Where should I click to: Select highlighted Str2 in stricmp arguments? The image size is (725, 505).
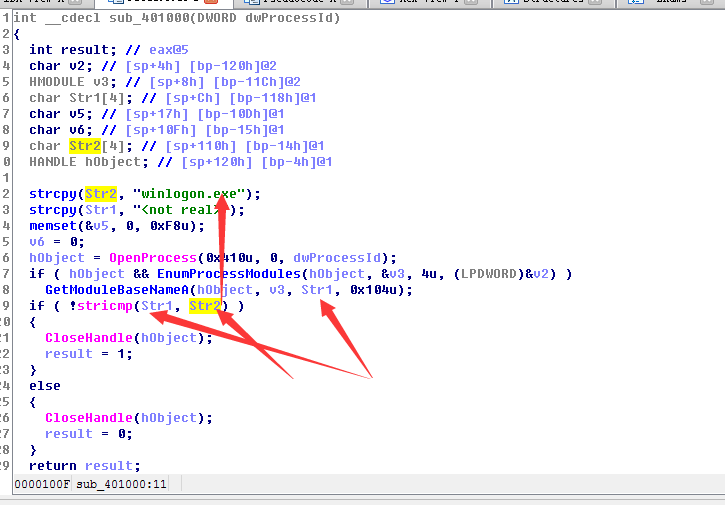click(204, 305)
